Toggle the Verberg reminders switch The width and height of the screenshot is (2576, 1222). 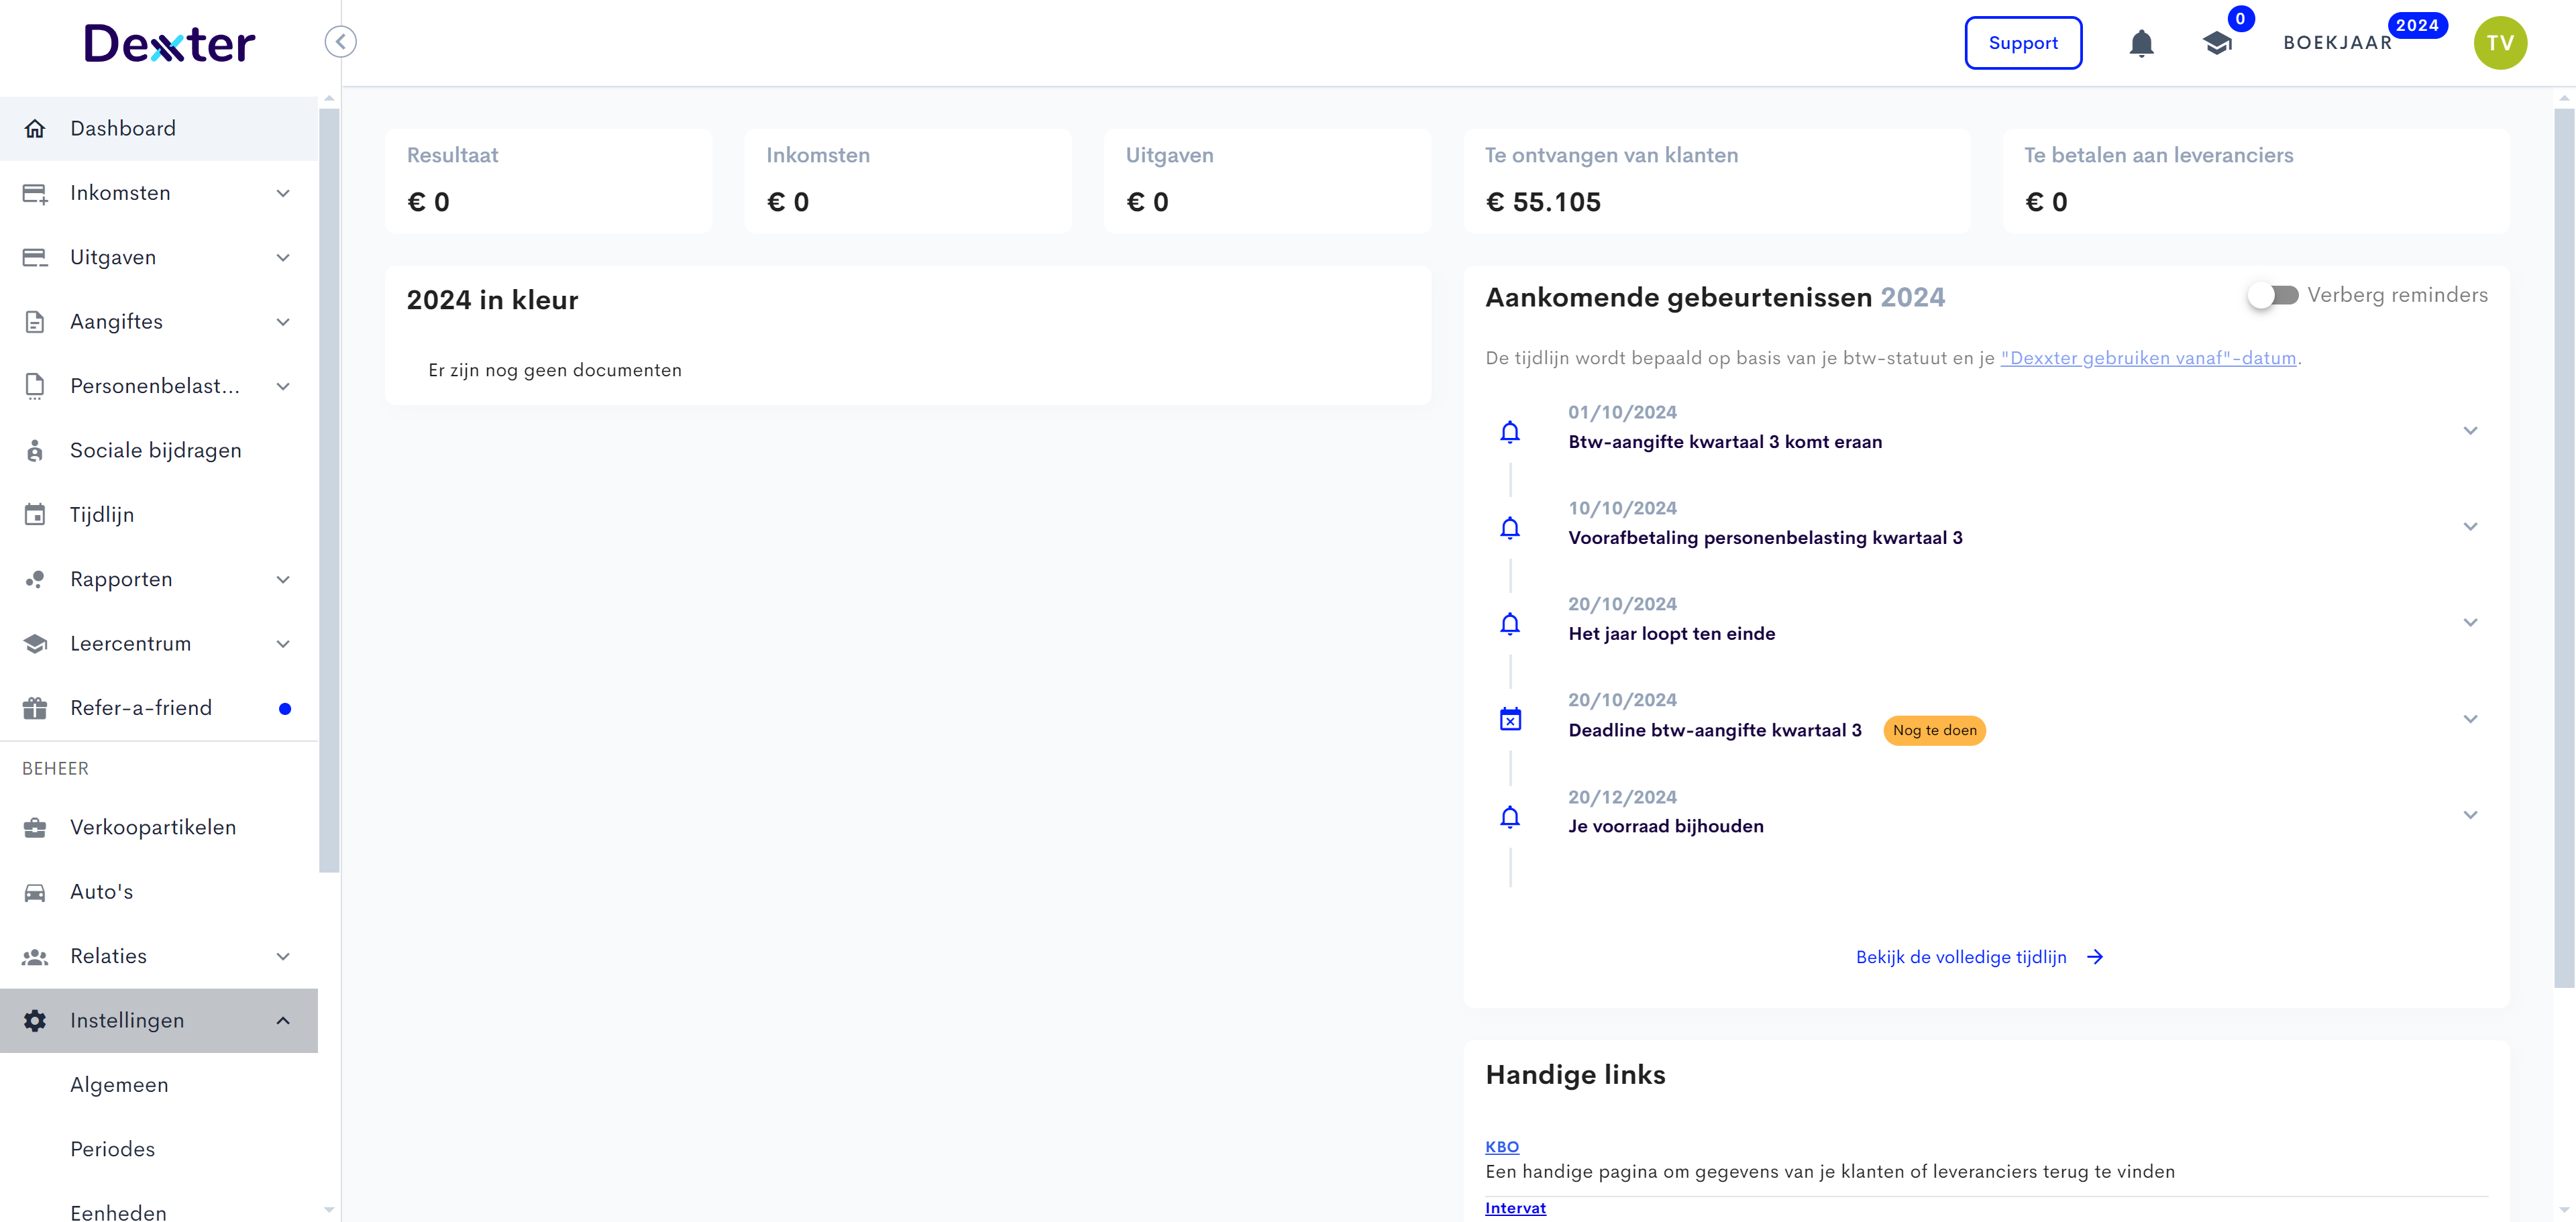click(2272, 295)
